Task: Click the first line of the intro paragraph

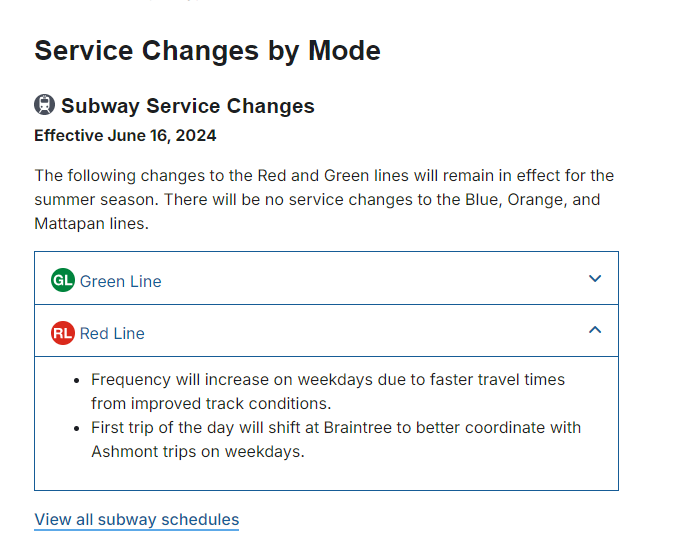Action: 324,176
